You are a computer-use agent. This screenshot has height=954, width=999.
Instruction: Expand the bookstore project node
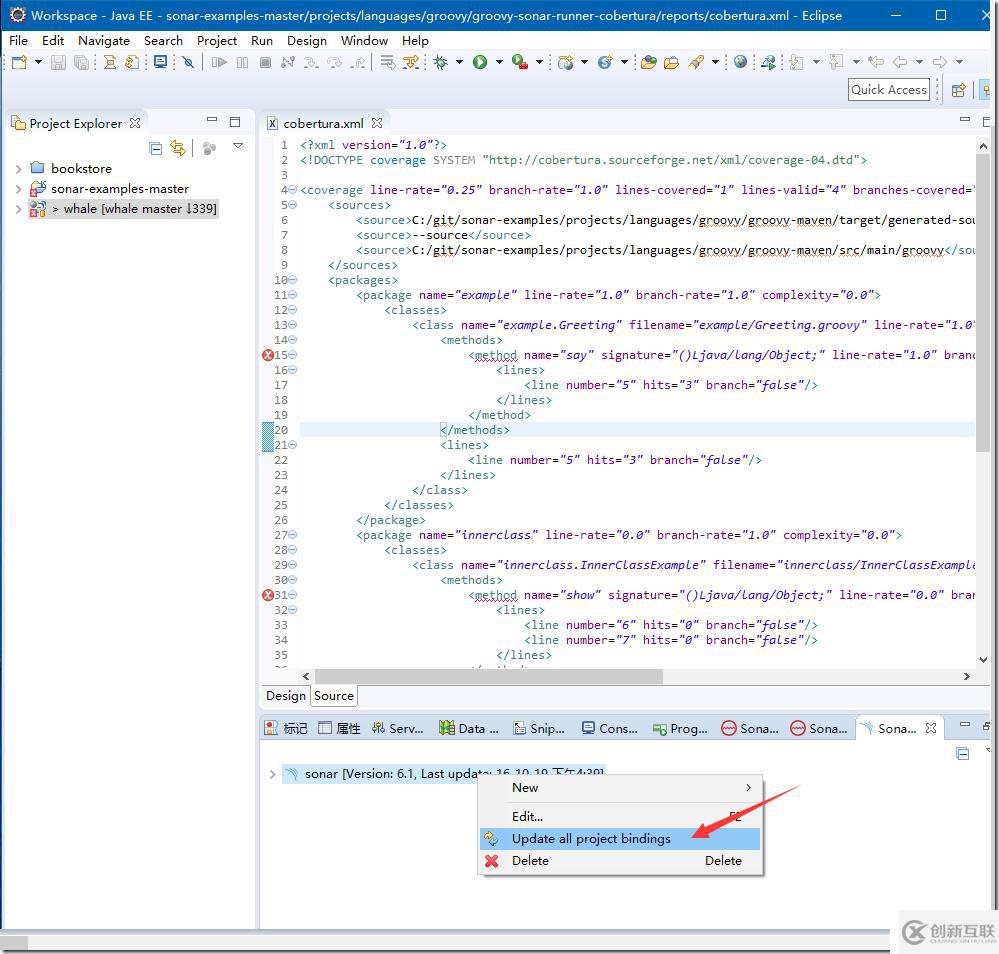coord(18,169)
